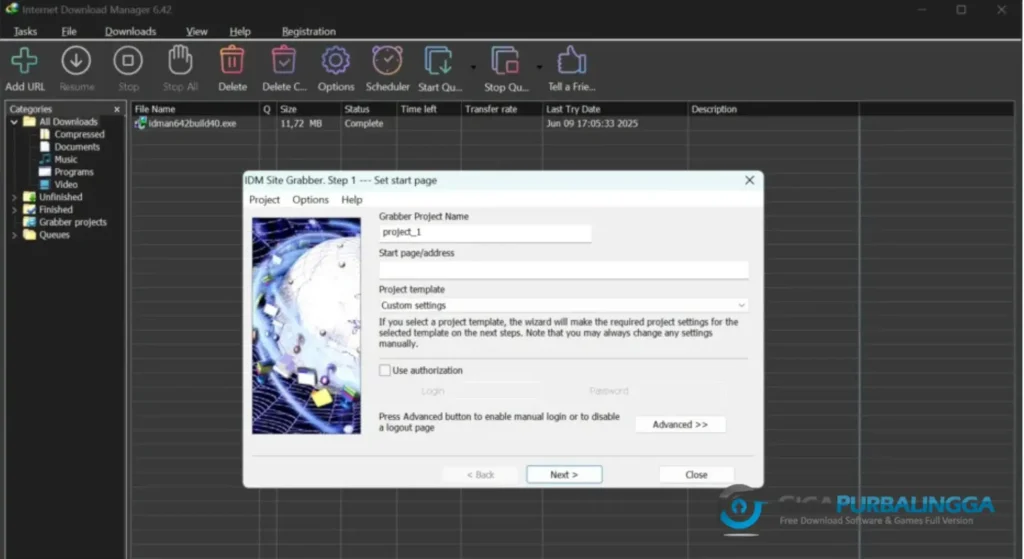Image resolution: width=1024 pixels, height=559 pixels.
Task: Open Site Grabber Options menu
Action: [x=310, y=200]
